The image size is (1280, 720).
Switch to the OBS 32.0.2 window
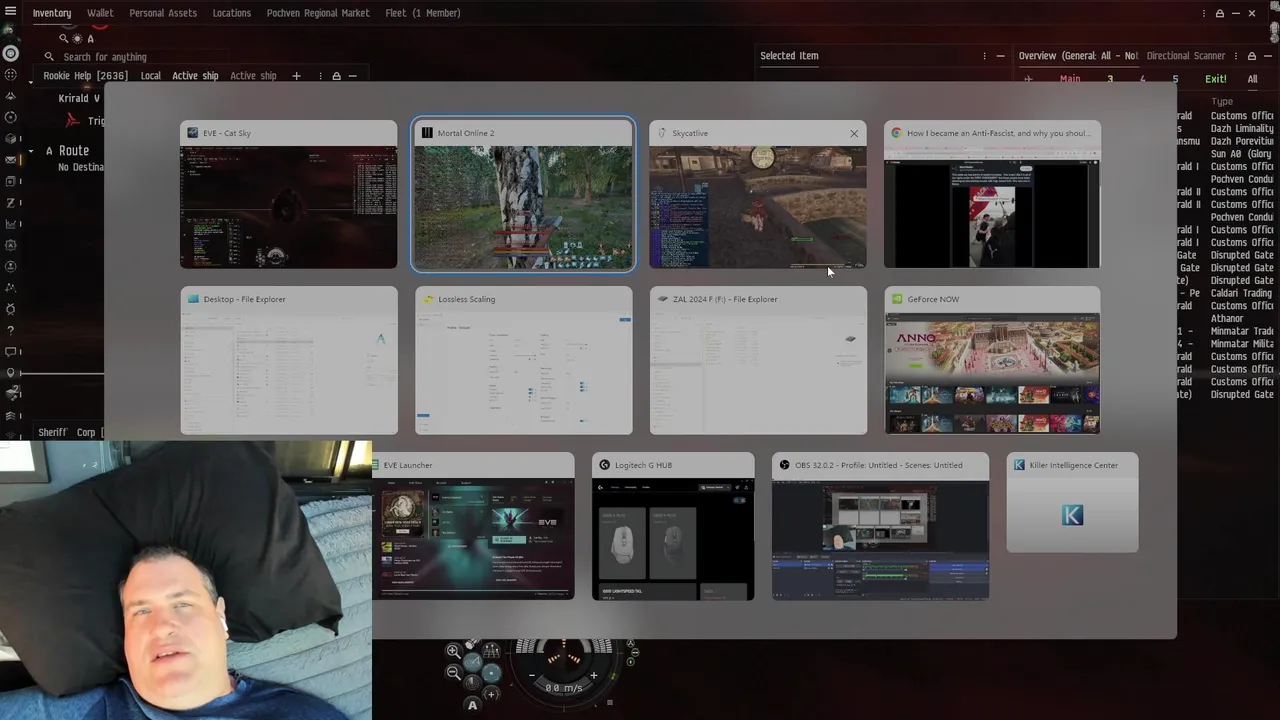pos(880,526)
